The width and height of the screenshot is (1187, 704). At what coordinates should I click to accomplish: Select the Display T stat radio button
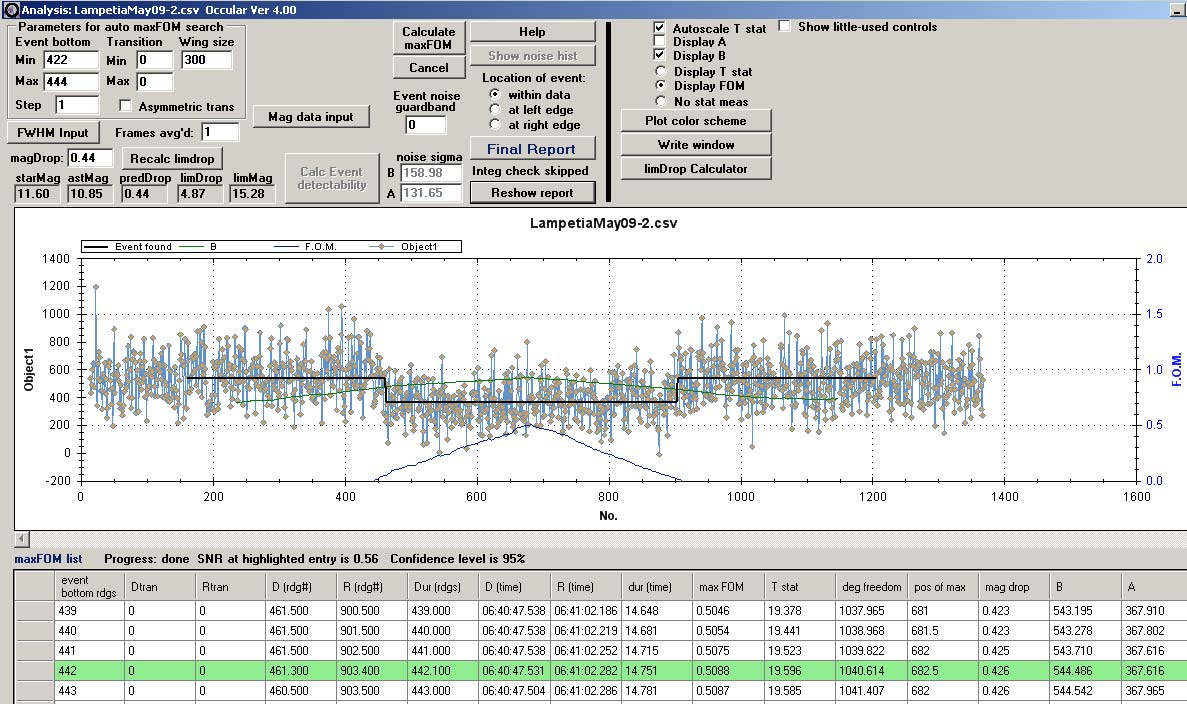(x=661, y=71)
